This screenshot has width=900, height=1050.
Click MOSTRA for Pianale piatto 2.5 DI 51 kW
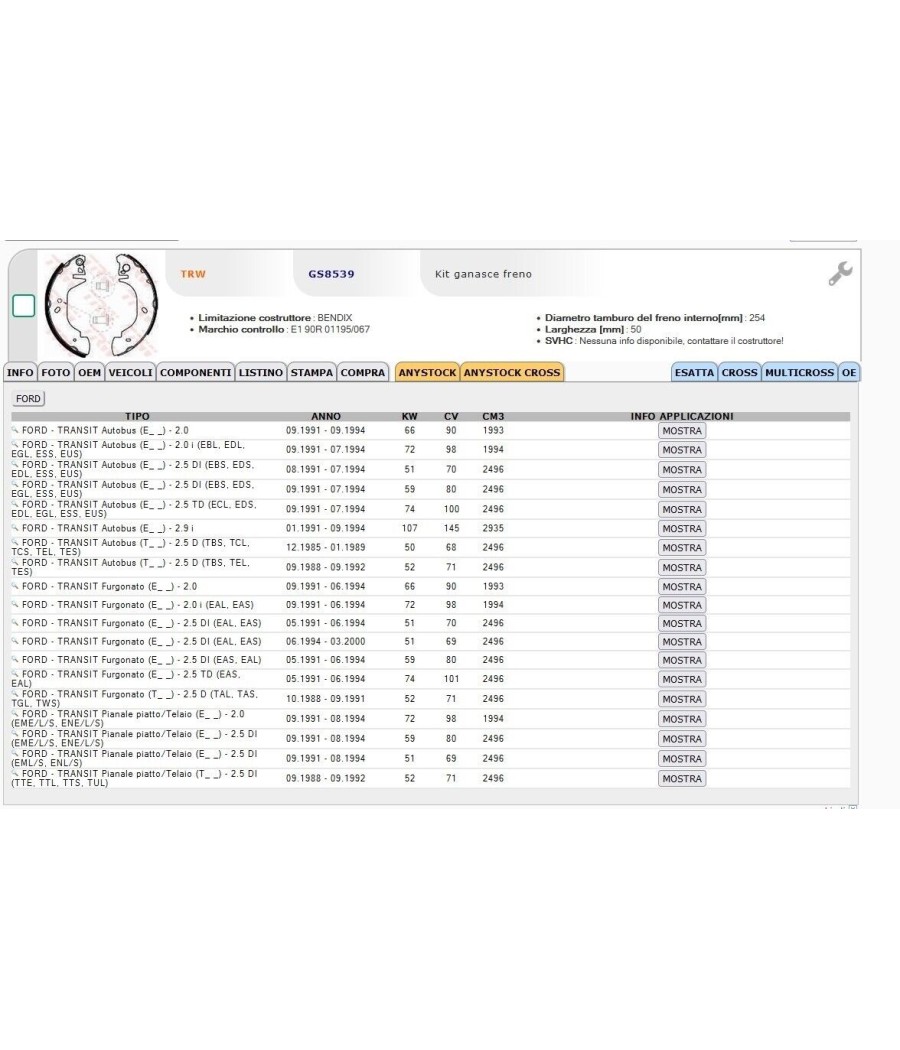coord(682,759)
